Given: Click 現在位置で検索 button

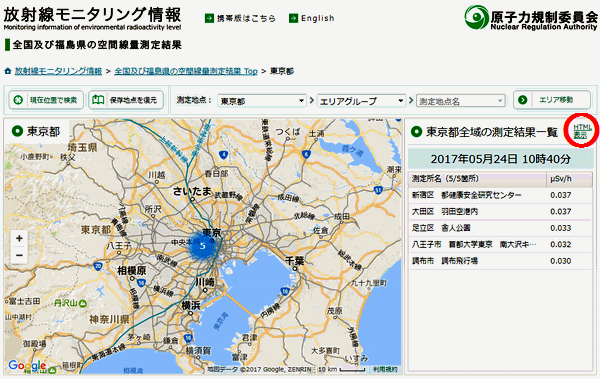Looking at the screenshot, I should [46, 100].
